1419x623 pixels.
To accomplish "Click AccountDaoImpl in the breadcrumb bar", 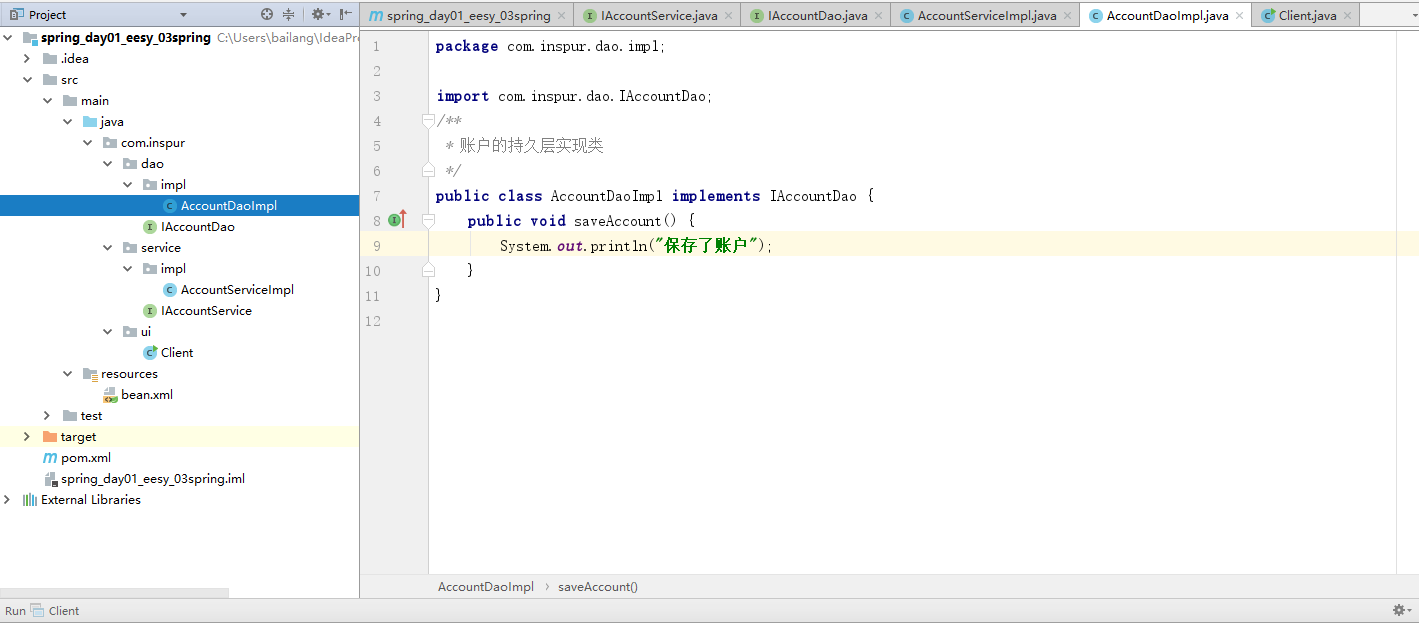I will 486,587.
